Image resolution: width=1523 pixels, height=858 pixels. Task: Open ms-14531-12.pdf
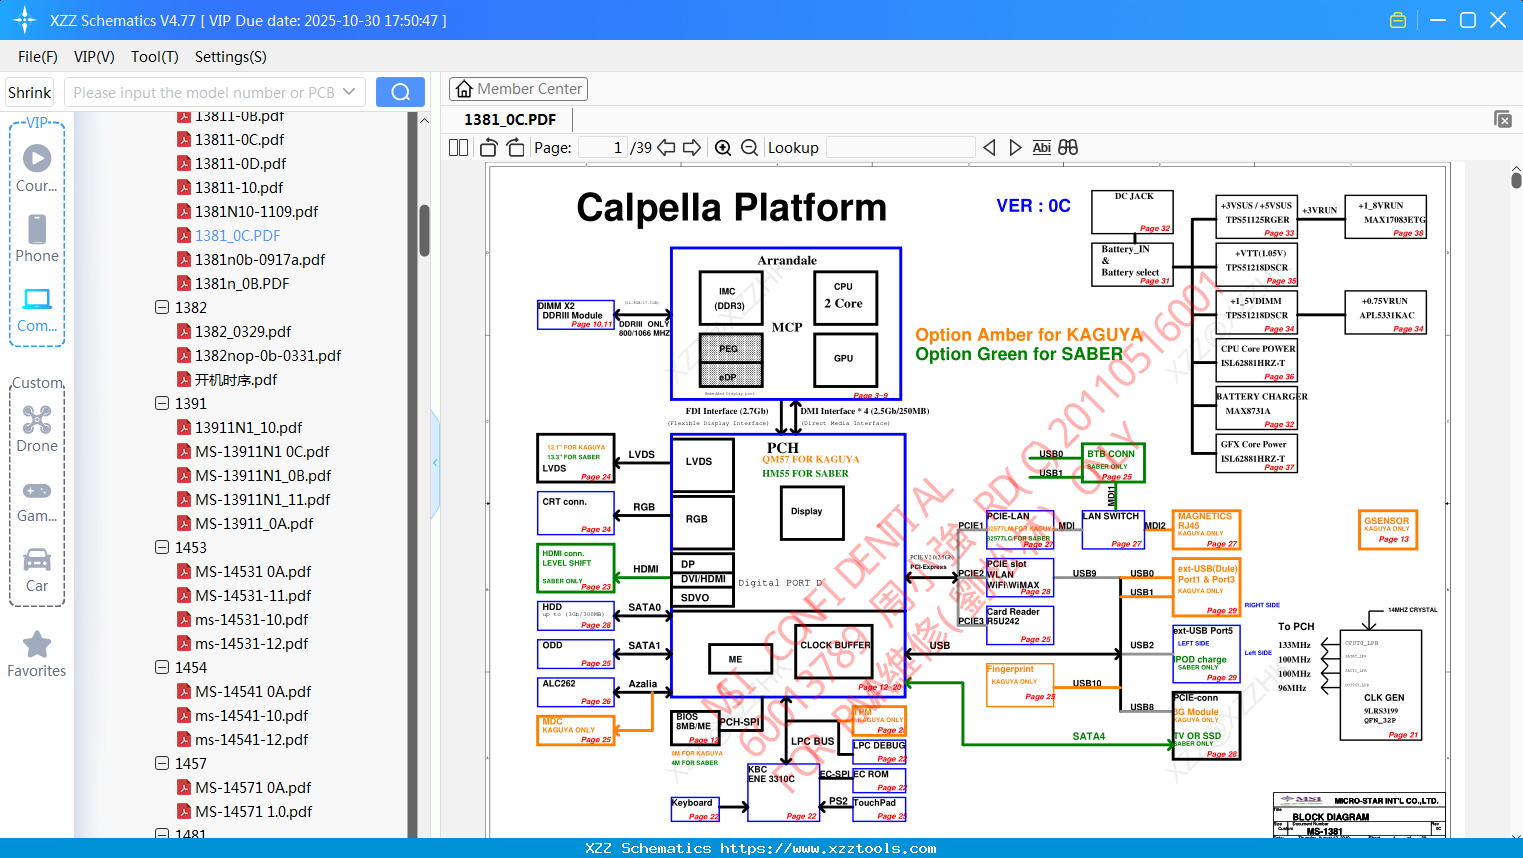(251, 643)
